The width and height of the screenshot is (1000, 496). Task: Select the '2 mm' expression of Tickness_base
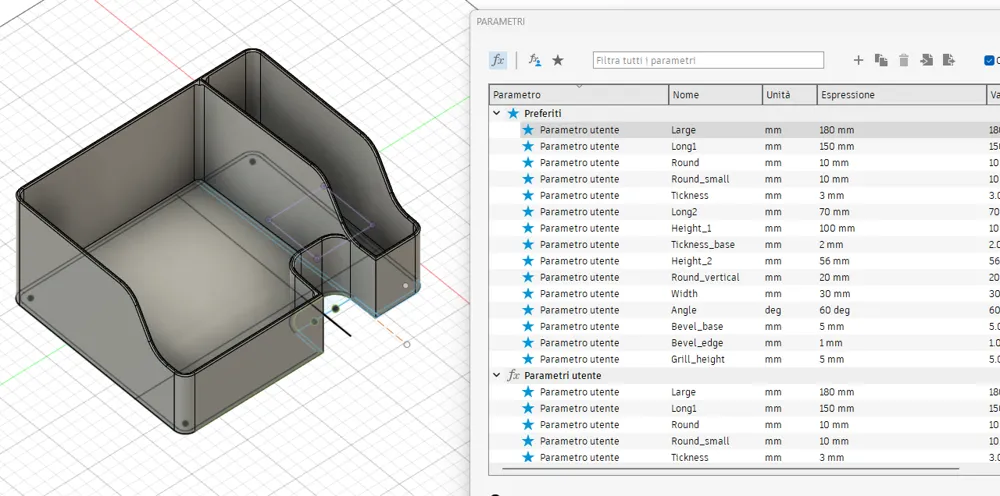831,245
